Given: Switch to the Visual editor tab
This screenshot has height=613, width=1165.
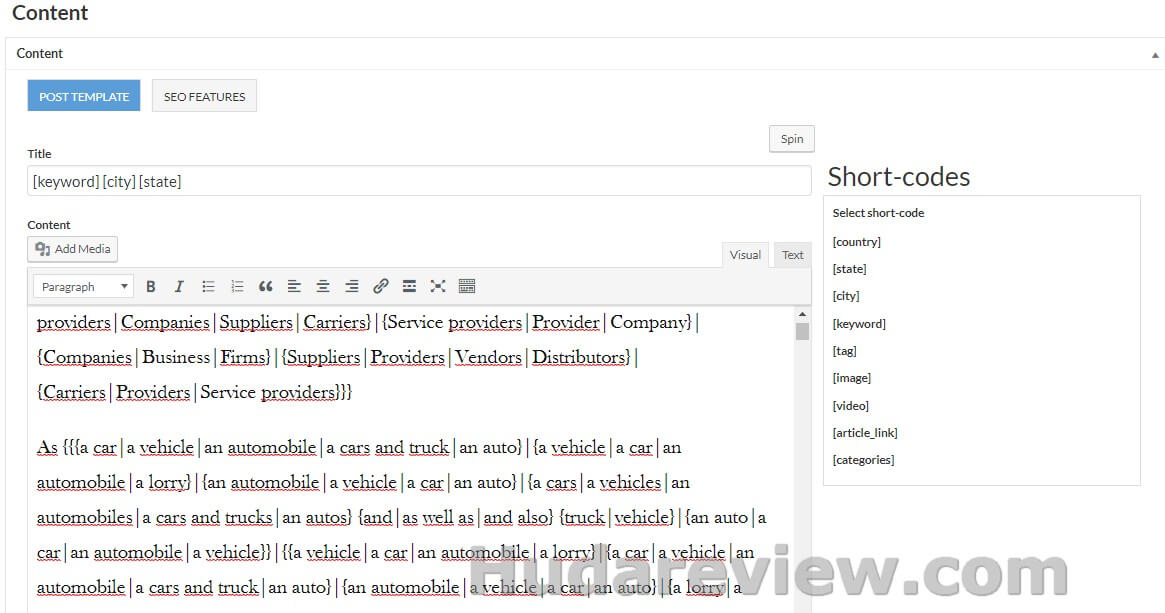Looking at the screenshot, I should [x=745, y=255].
